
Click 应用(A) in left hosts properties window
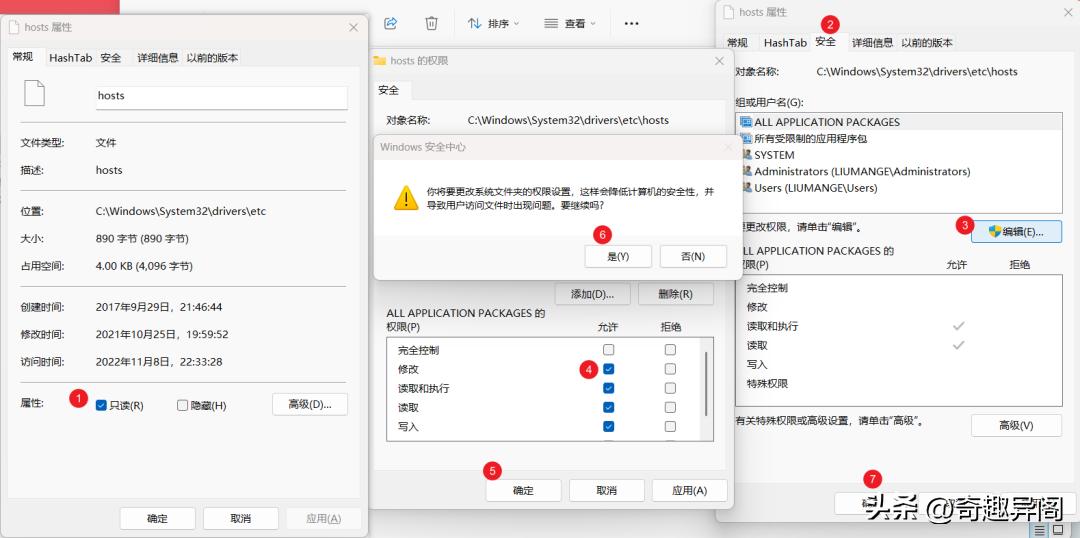pos(323,518)
